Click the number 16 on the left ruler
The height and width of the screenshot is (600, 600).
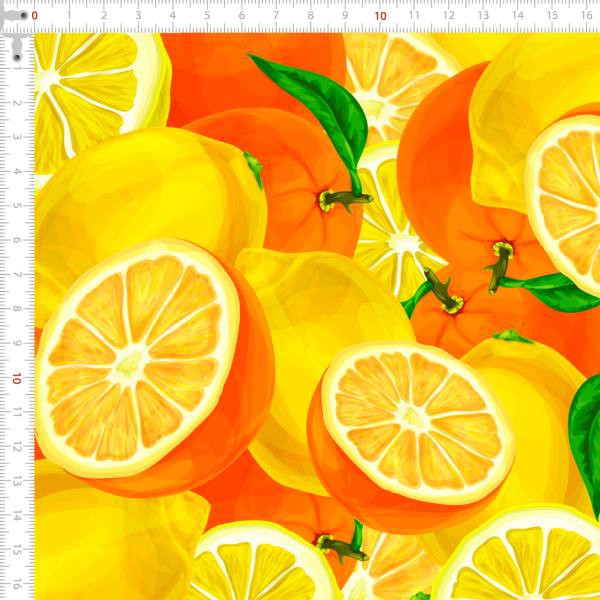click(x=16, y=583)
